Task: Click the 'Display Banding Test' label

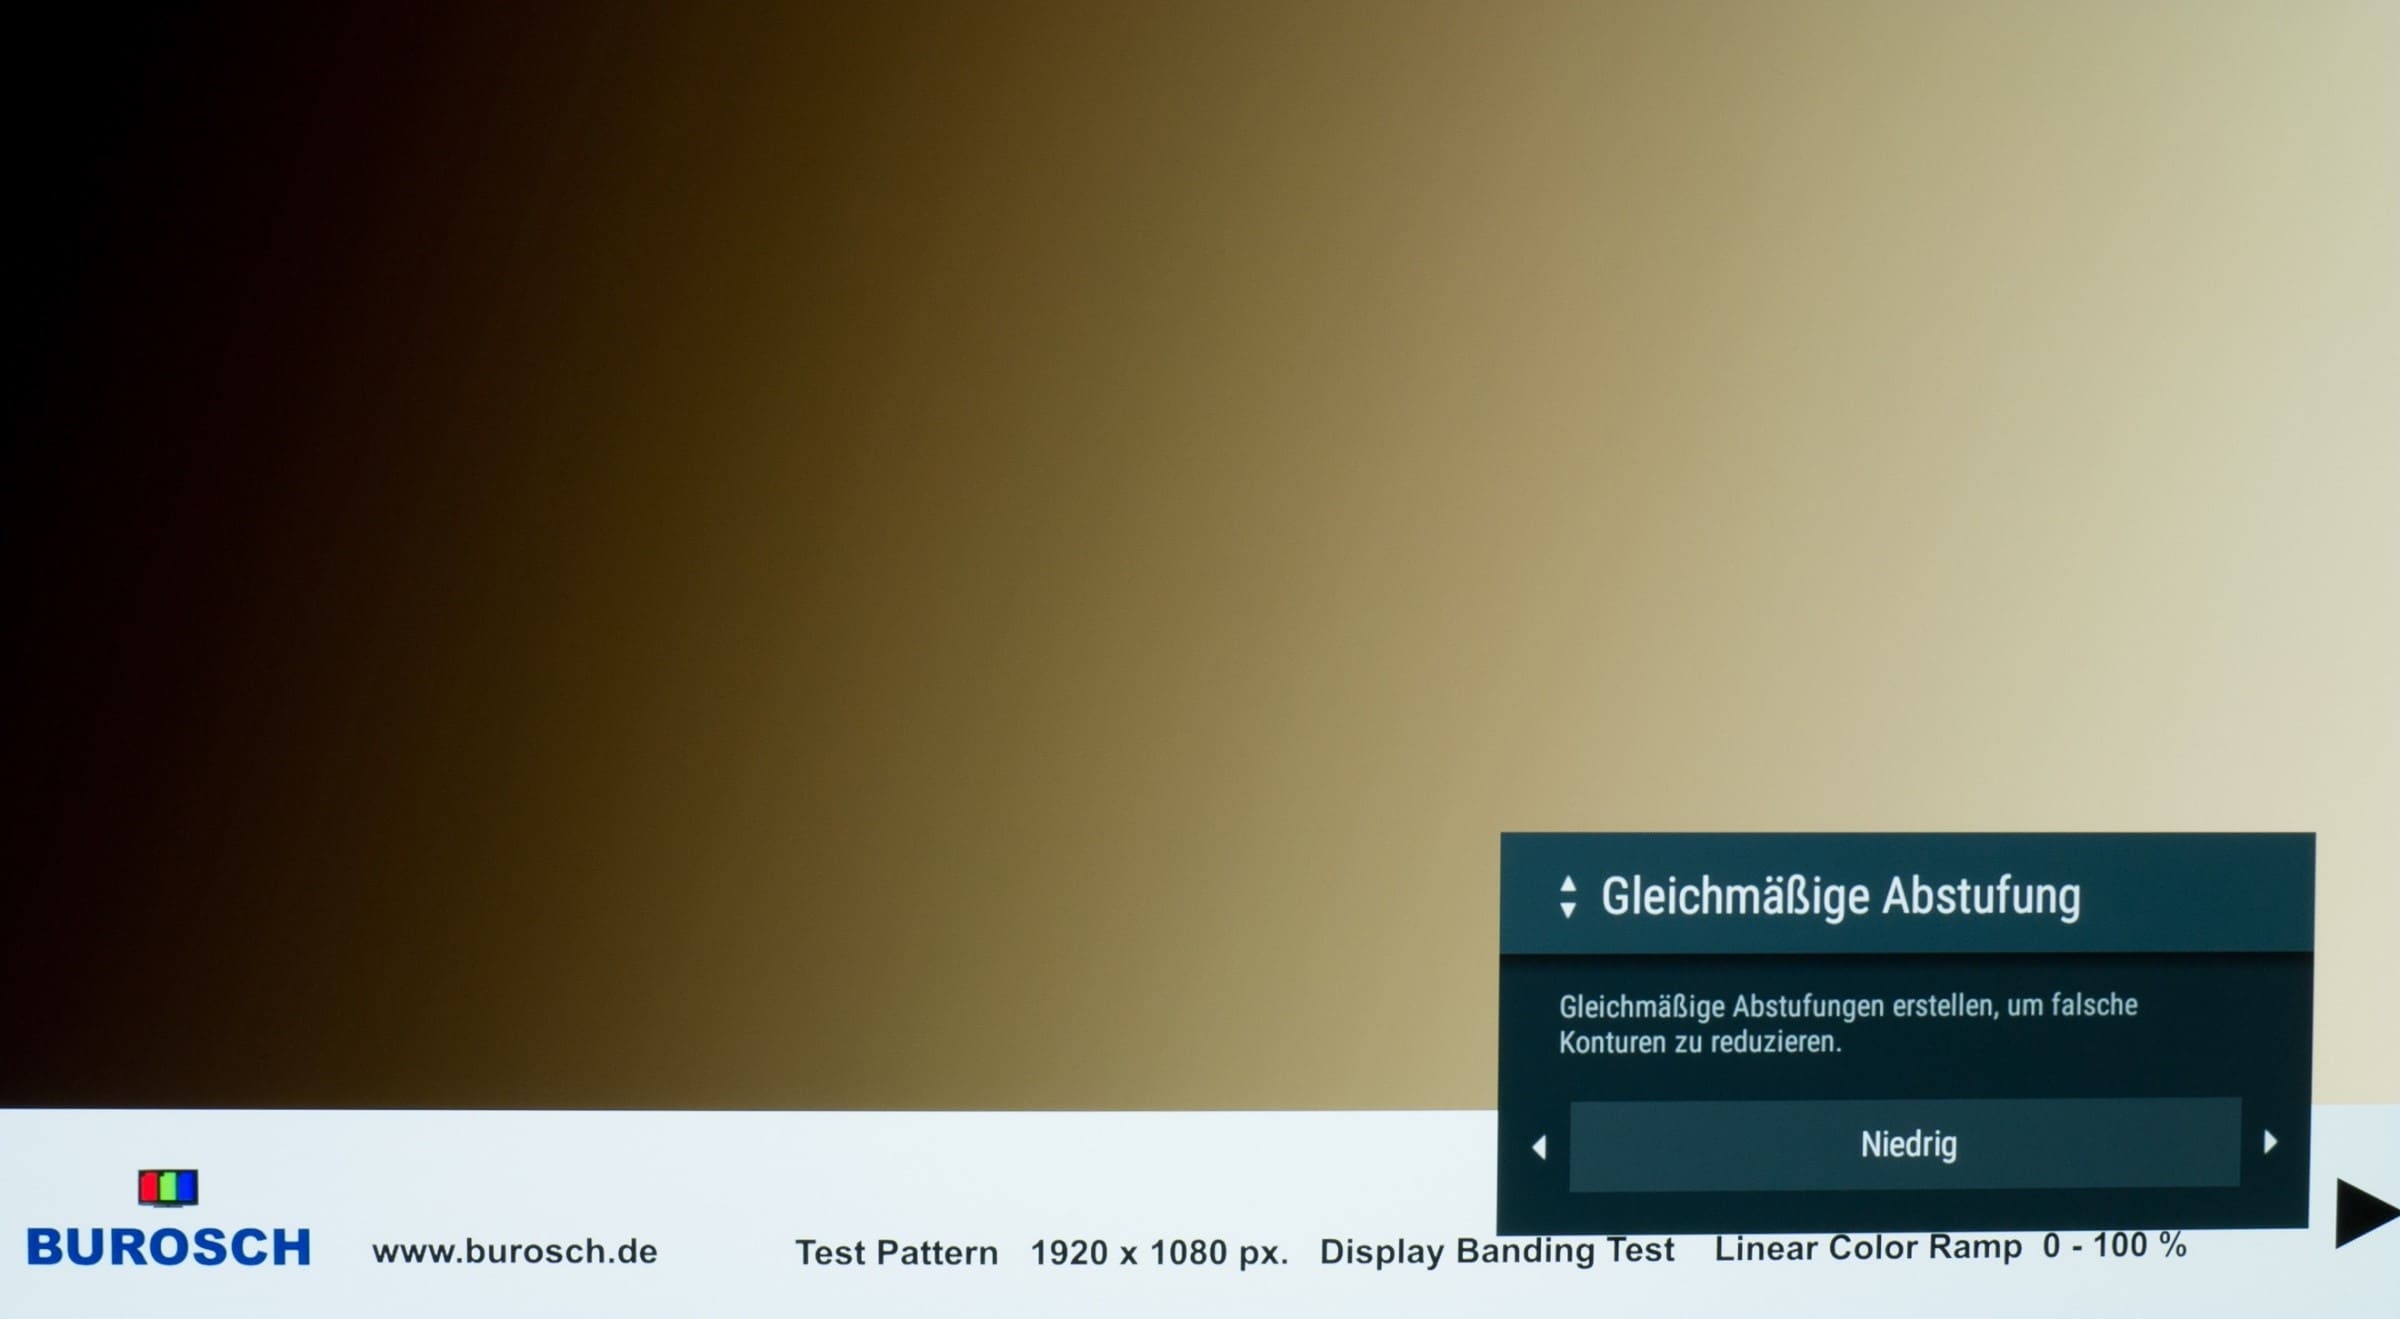Action: click(1496, 1251)
